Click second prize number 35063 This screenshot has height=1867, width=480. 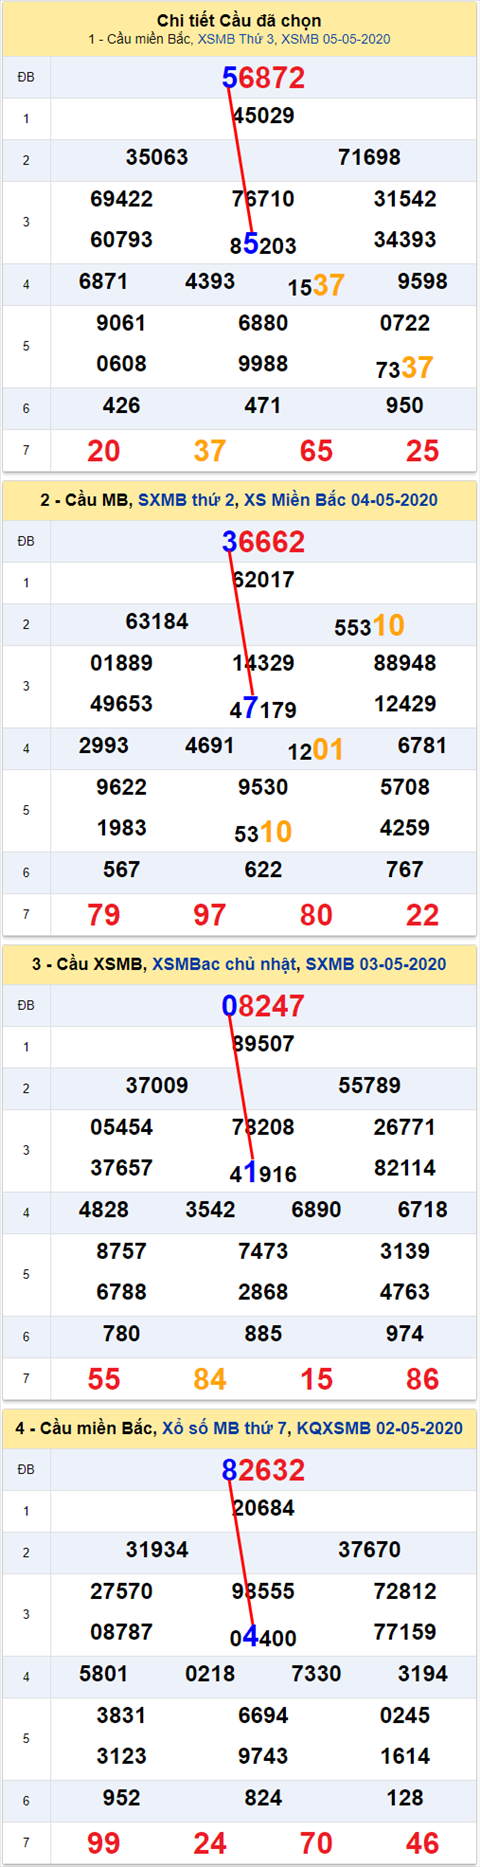[x=157, y=157]
